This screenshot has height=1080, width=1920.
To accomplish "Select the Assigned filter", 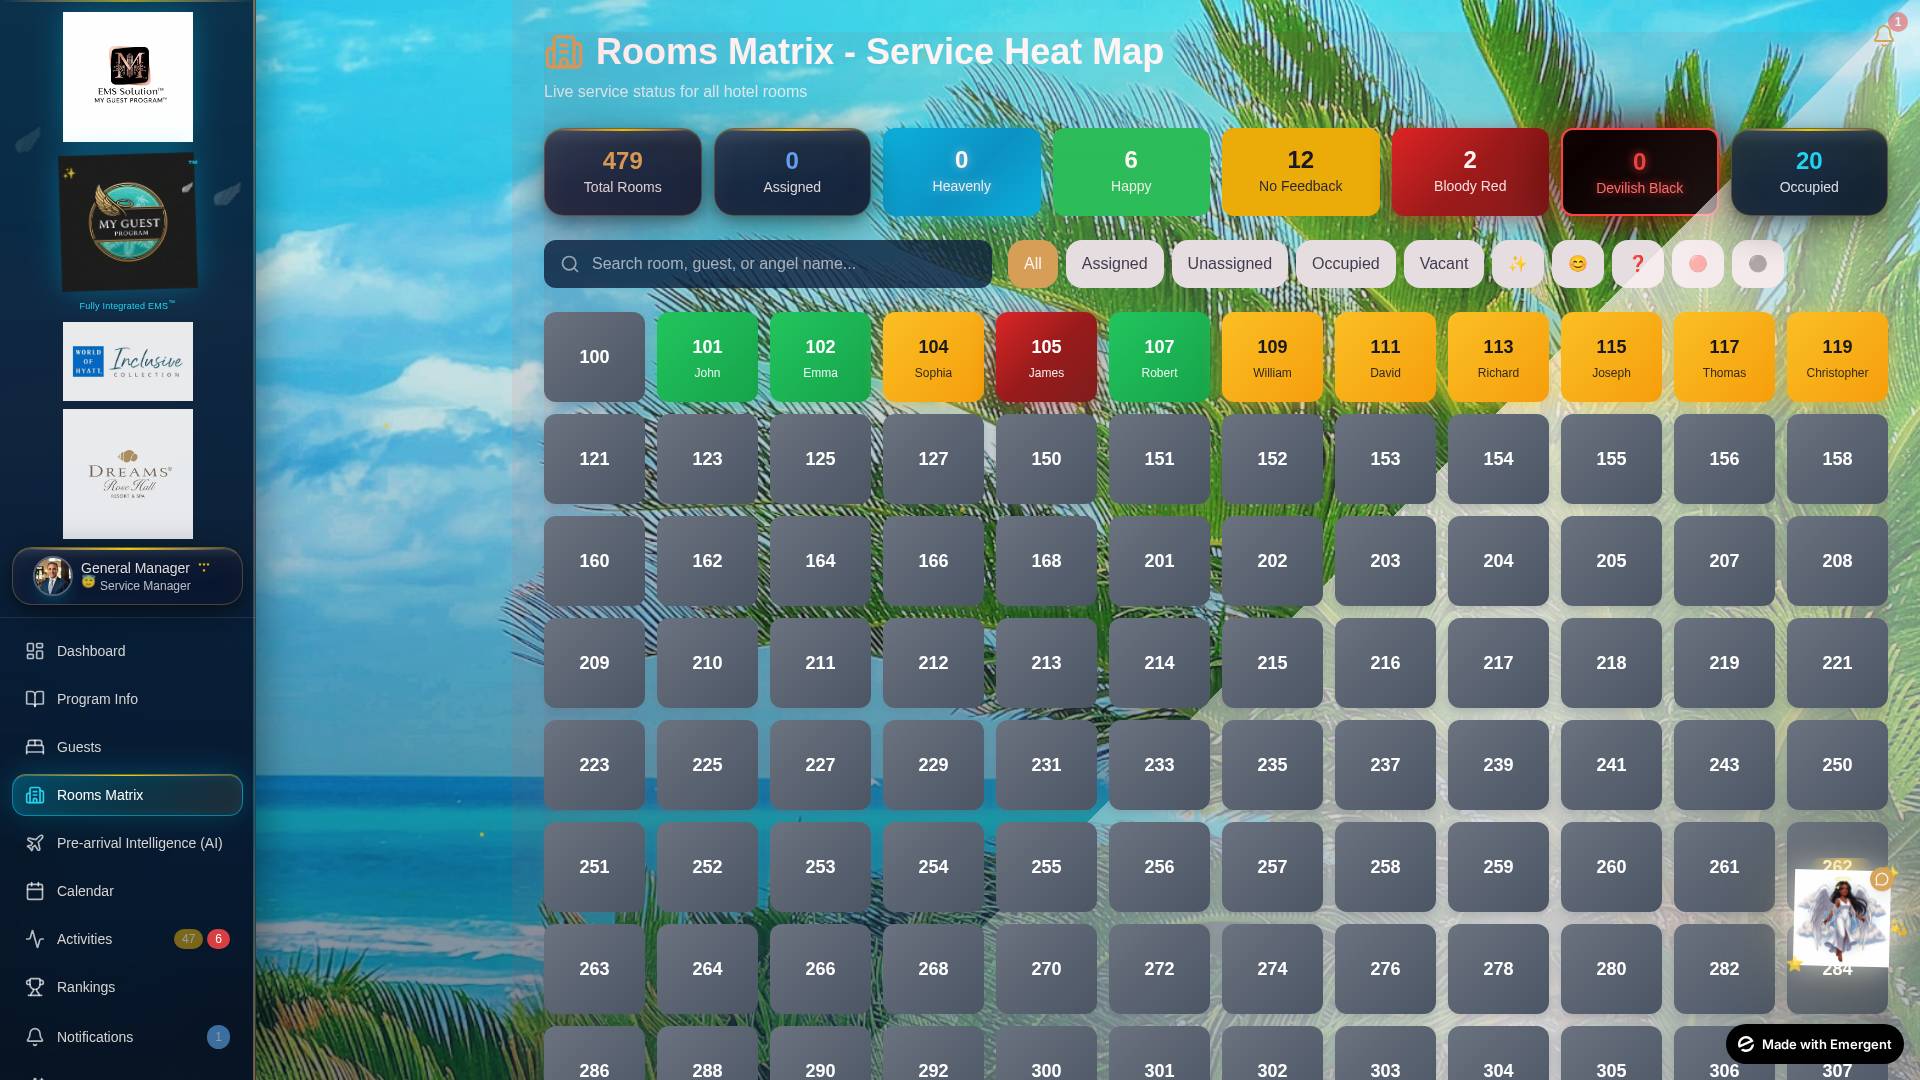I will coord(1114,264).
